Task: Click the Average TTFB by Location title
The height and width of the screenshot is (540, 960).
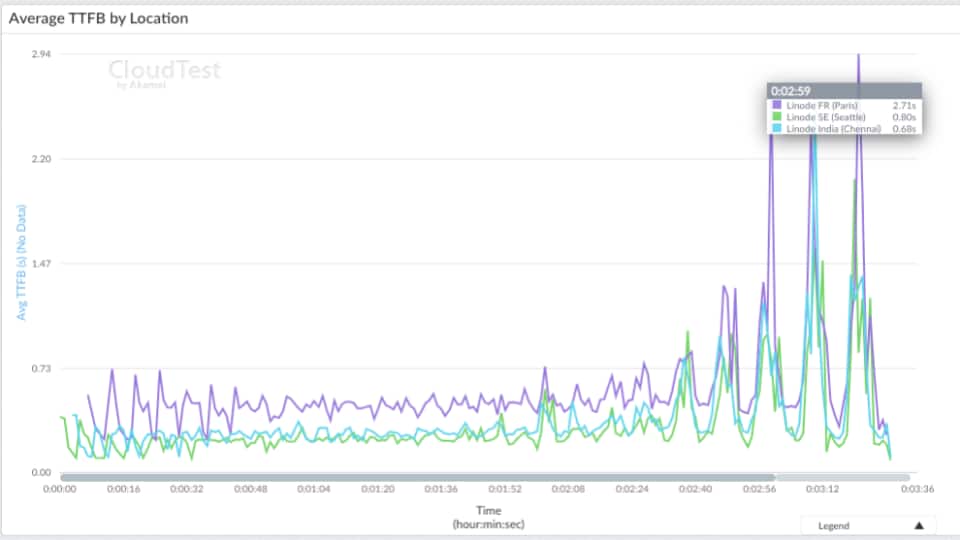Action: tap(98, 18)
